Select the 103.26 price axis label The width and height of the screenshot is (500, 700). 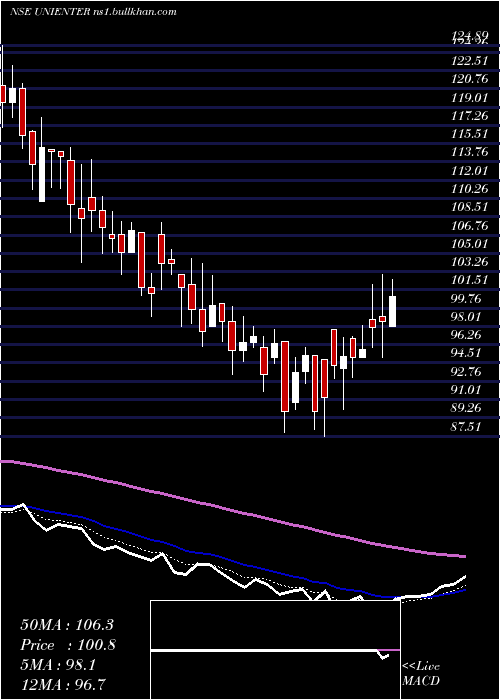tap(469, 262)
